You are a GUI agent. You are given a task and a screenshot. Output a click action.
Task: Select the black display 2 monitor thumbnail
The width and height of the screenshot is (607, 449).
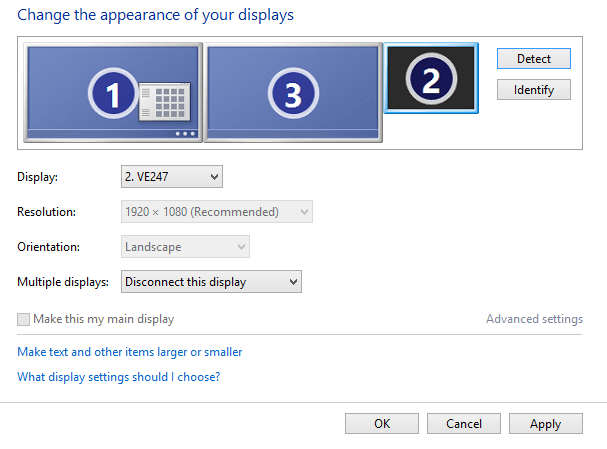431,79
